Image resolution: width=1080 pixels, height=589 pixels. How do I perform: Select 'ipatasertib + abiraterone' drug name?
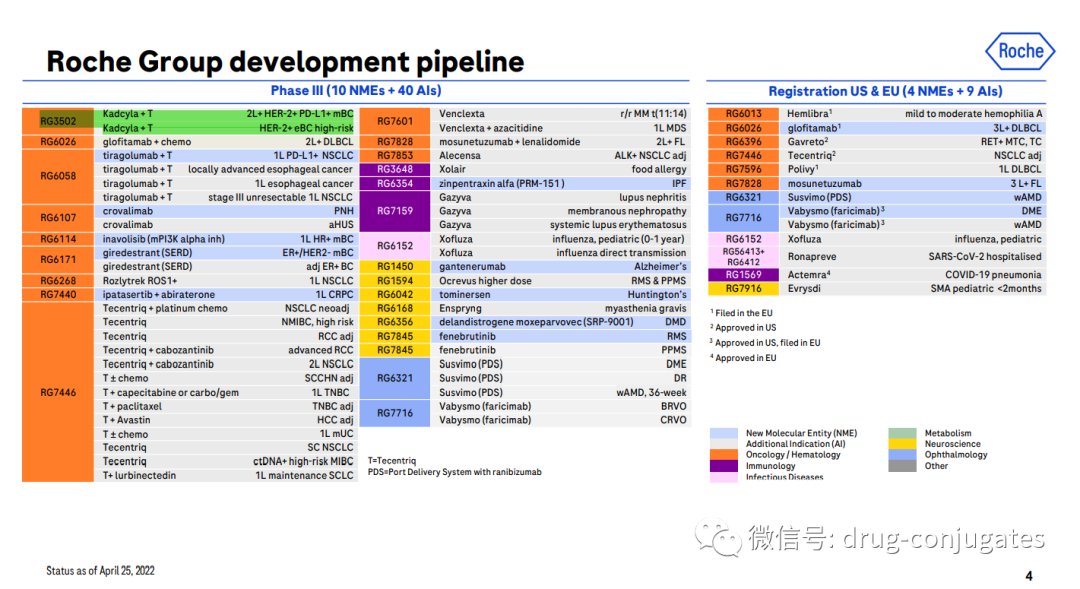[x=158, y=295]
